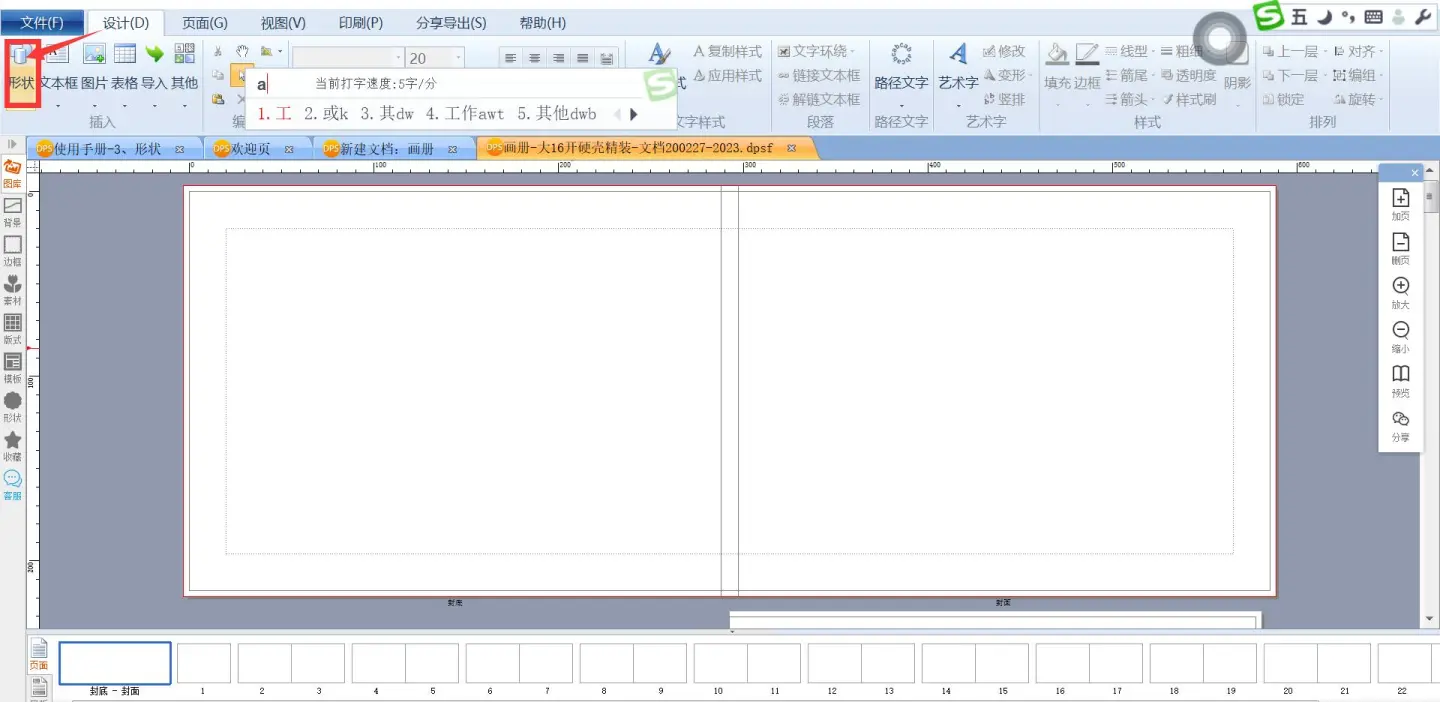This screenshot has width=1440, height=702.
Task: Open the 预览 preview from the floating panel
Action: tap(1400, 381)
